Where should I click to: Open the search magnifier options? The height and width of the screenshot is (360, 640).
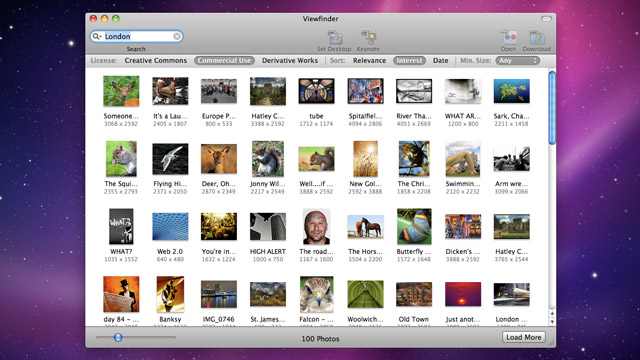point(97,36)
